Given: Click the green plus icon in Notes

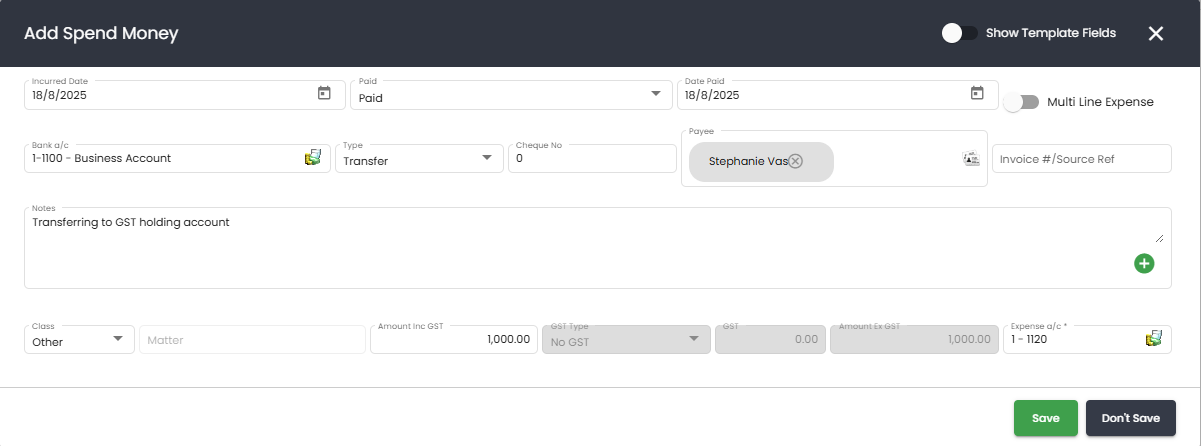Looking at the screenshot, I should click(1144, 264).
